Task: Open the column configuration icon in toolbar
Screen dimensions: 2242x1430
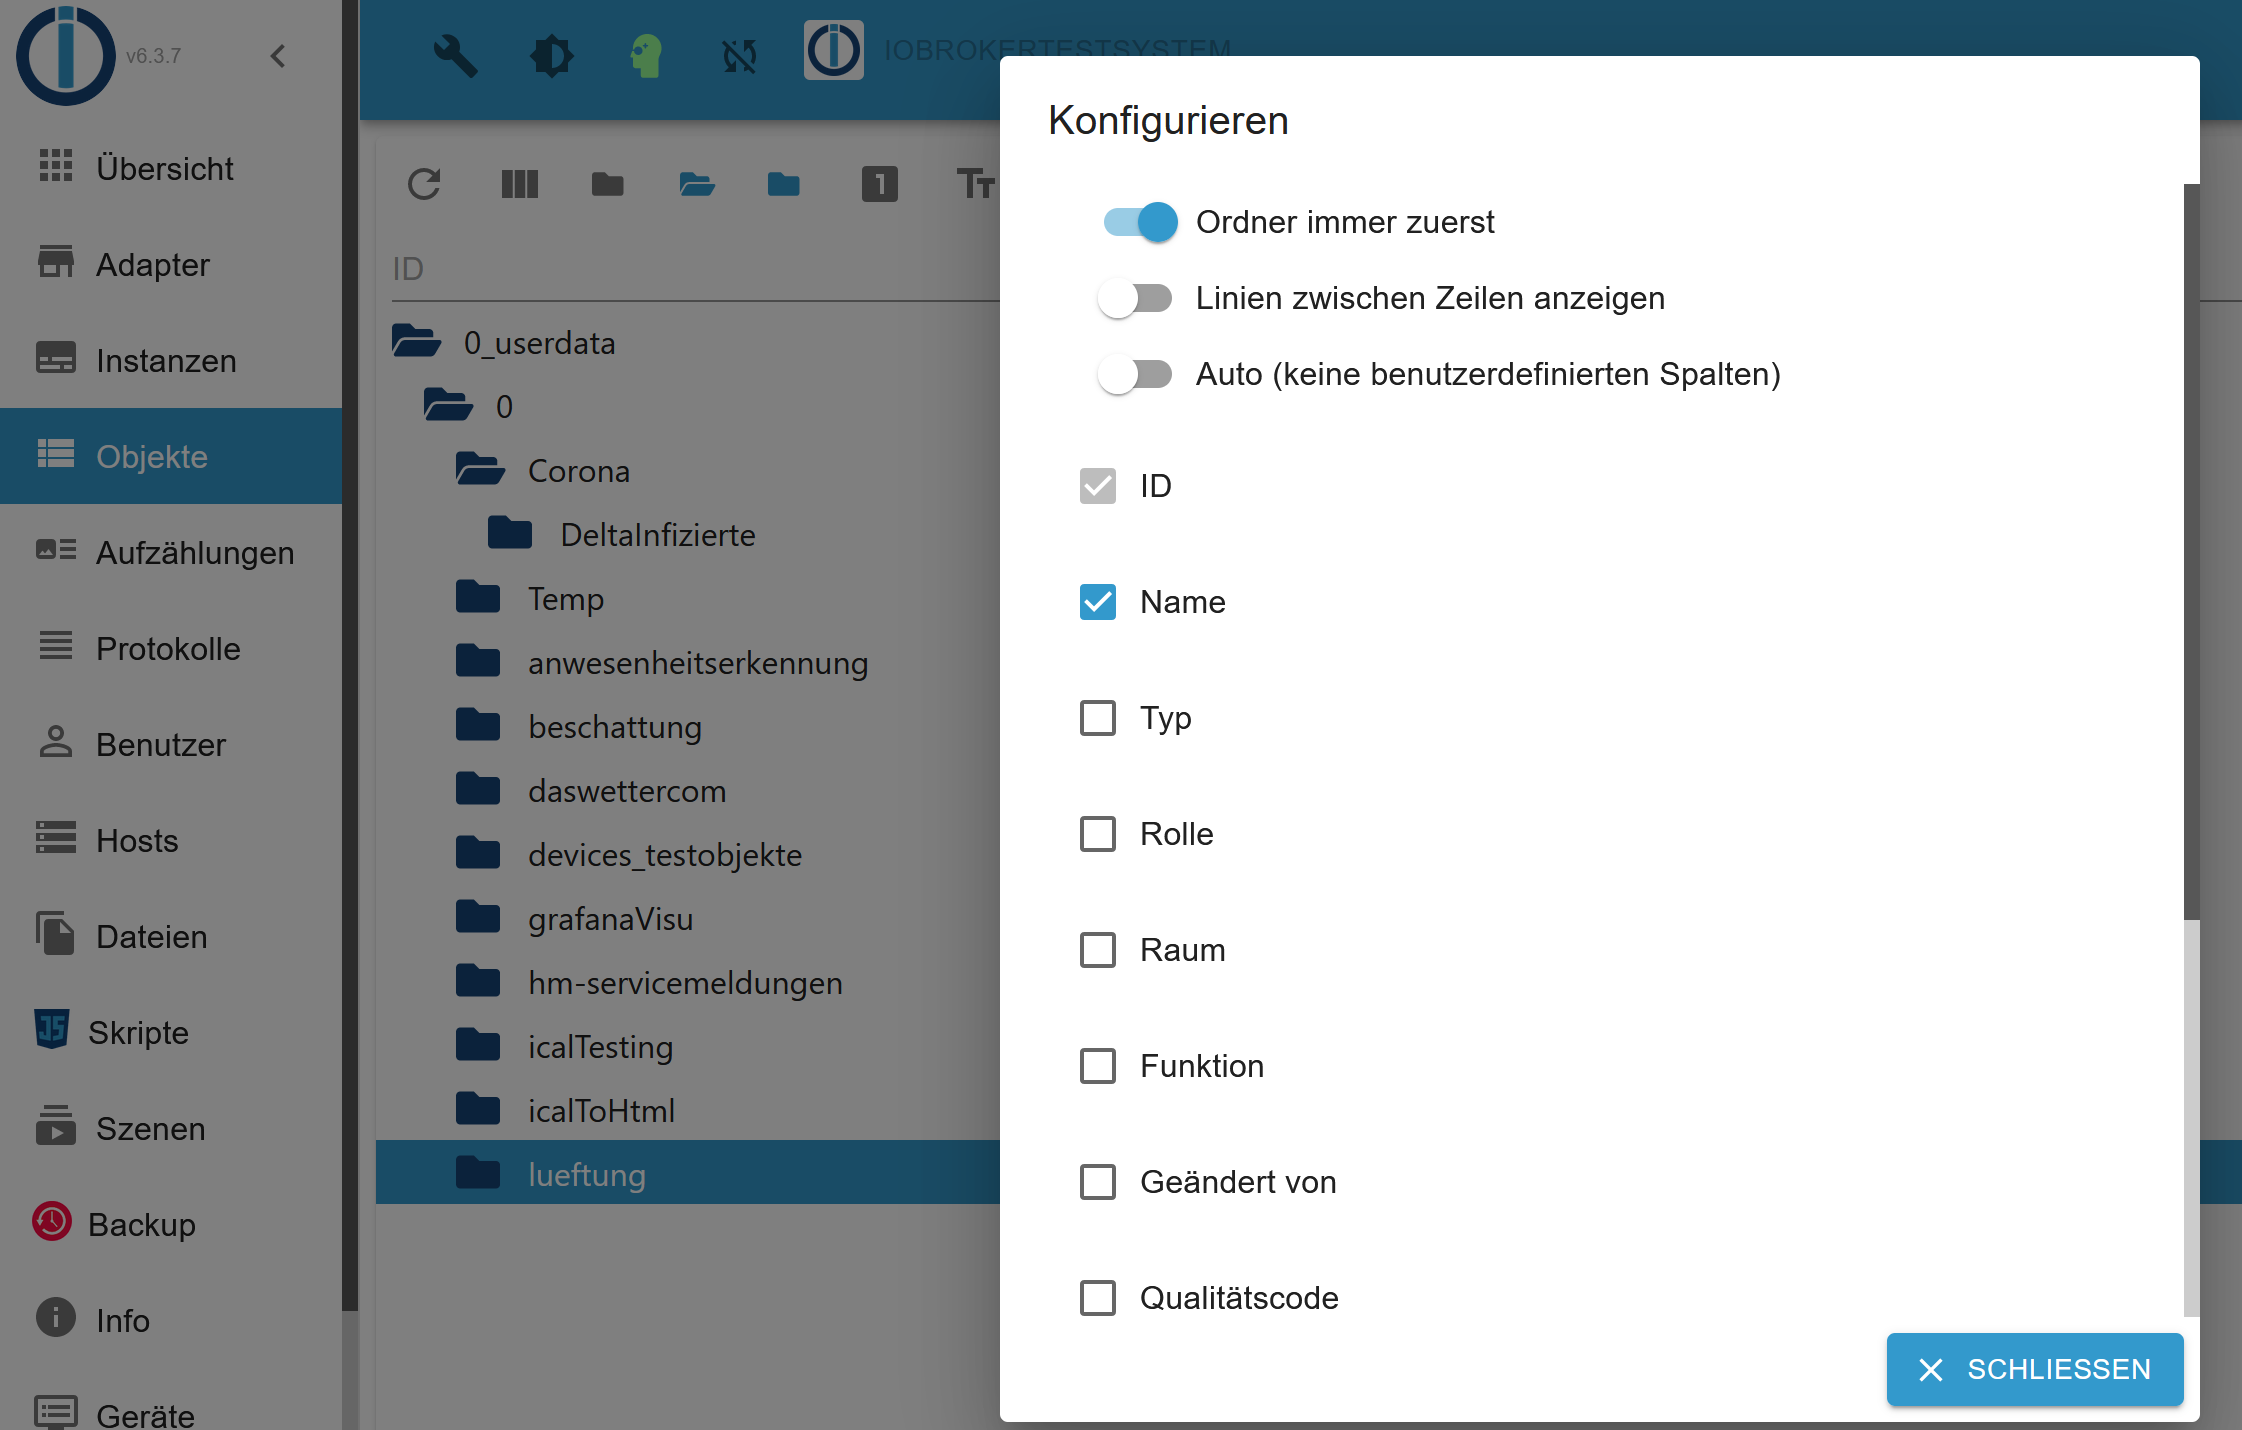Action: pyautogui.click(x=519, y=184)
